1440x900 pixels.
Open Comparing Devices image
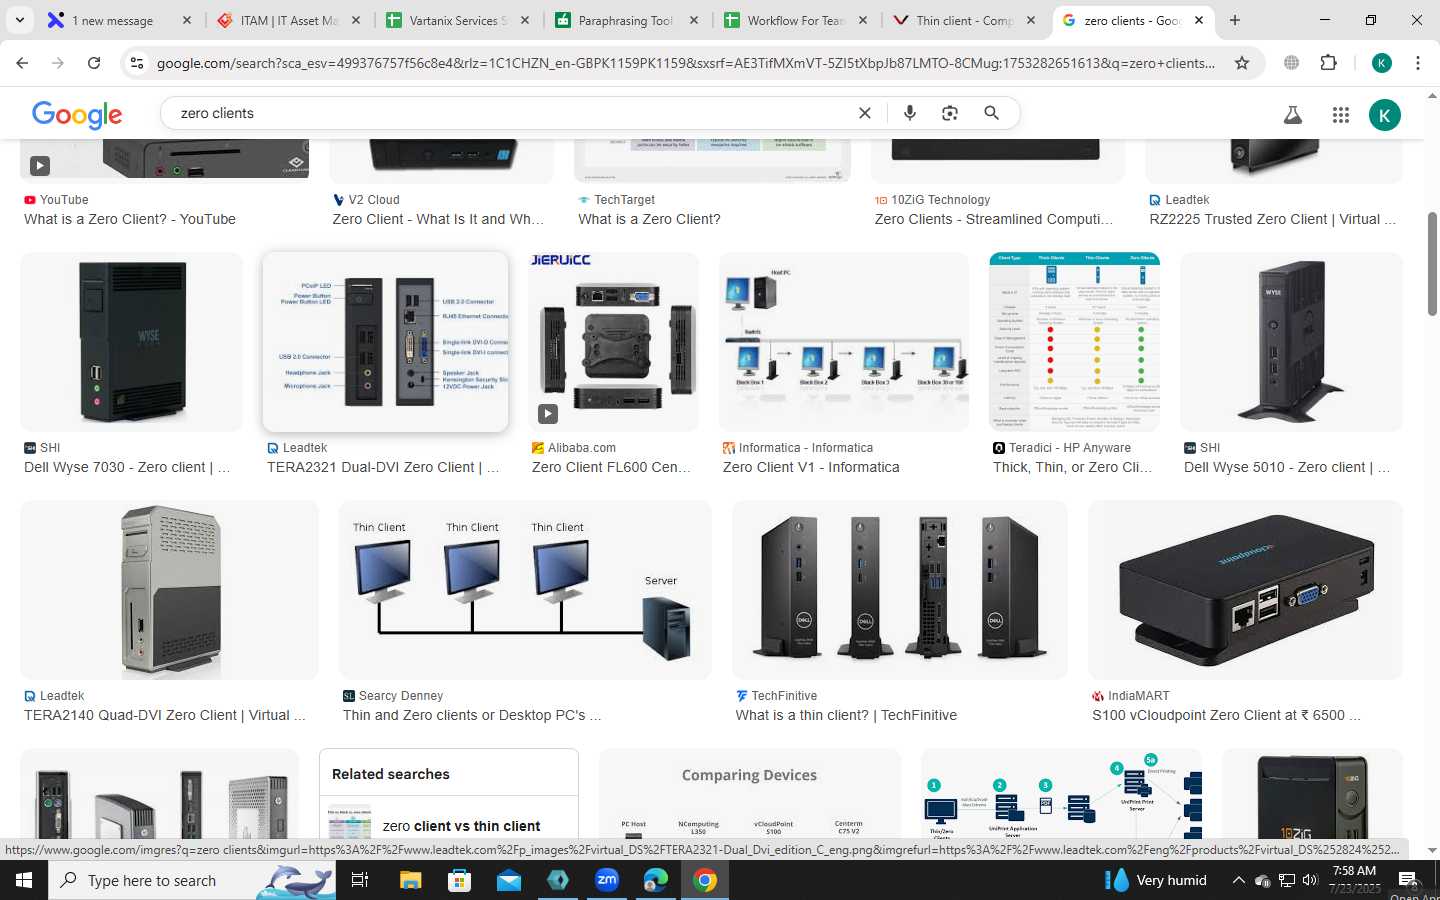pyautogui.click(x=749, y=793)
